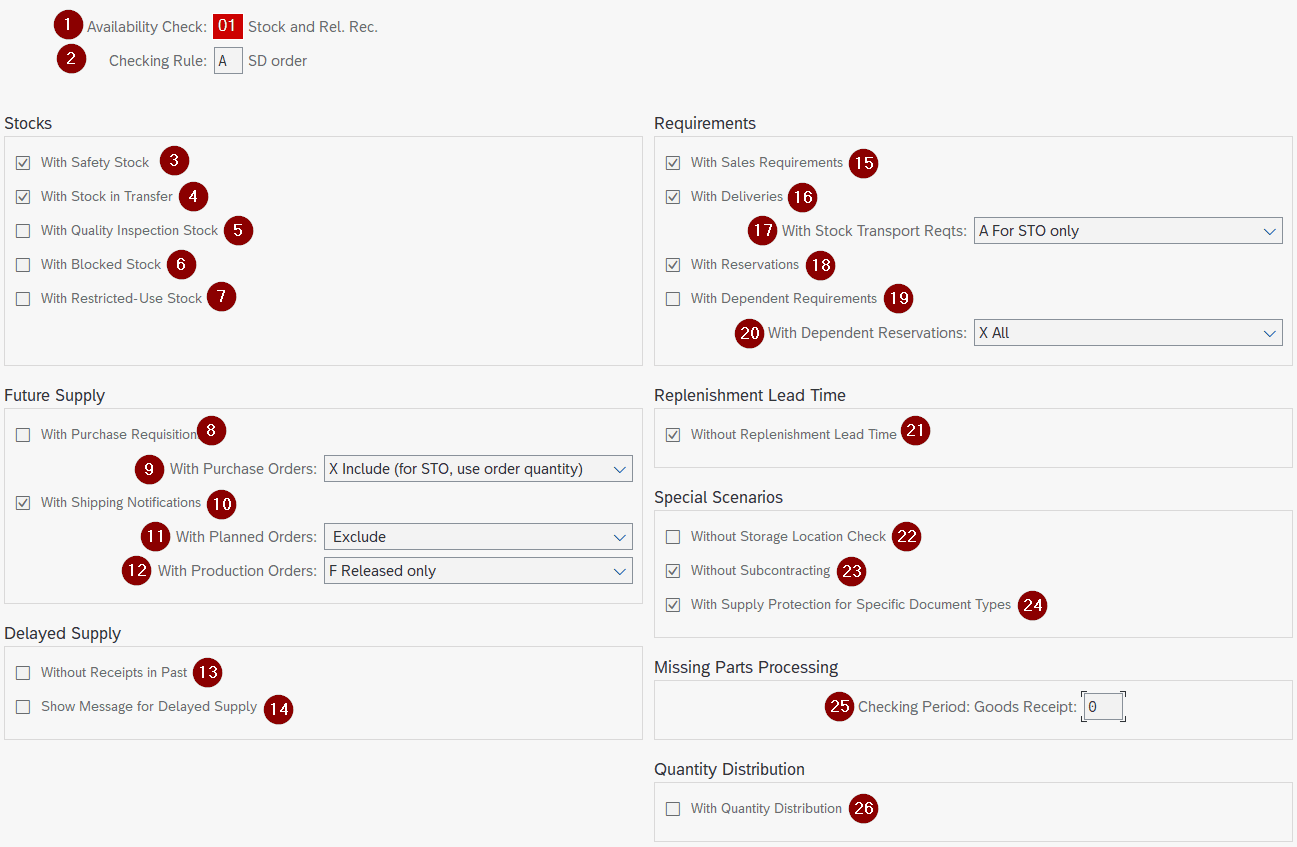Toggle Without Storage Location Check checkbox

pyautogui.click(x=673, y=536)
